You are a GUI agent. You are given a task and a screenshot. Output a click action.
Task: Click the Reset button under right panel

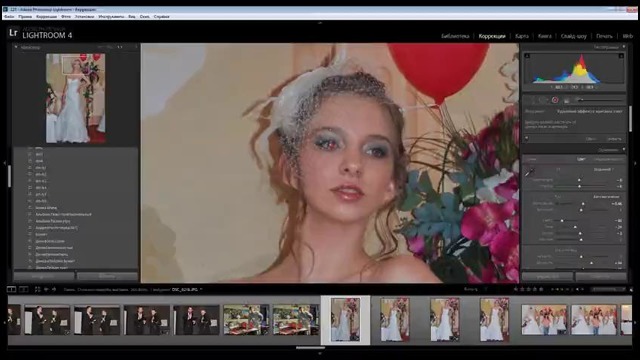click(x=601, y=276)
